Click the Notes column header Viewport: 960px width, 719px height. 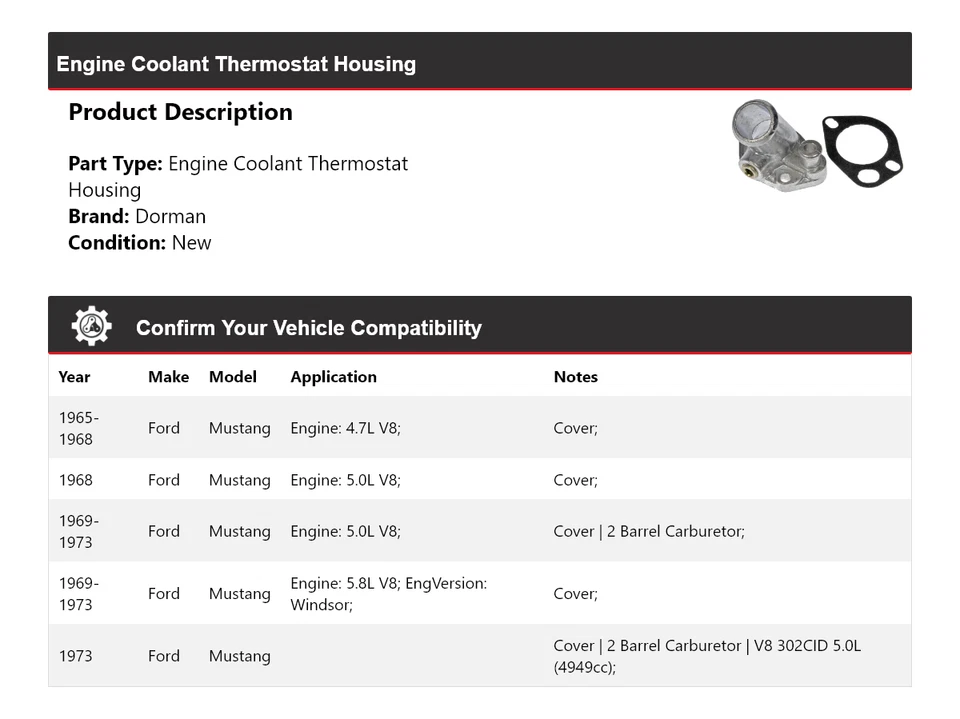pyautogui.click(x=575, y=377)
